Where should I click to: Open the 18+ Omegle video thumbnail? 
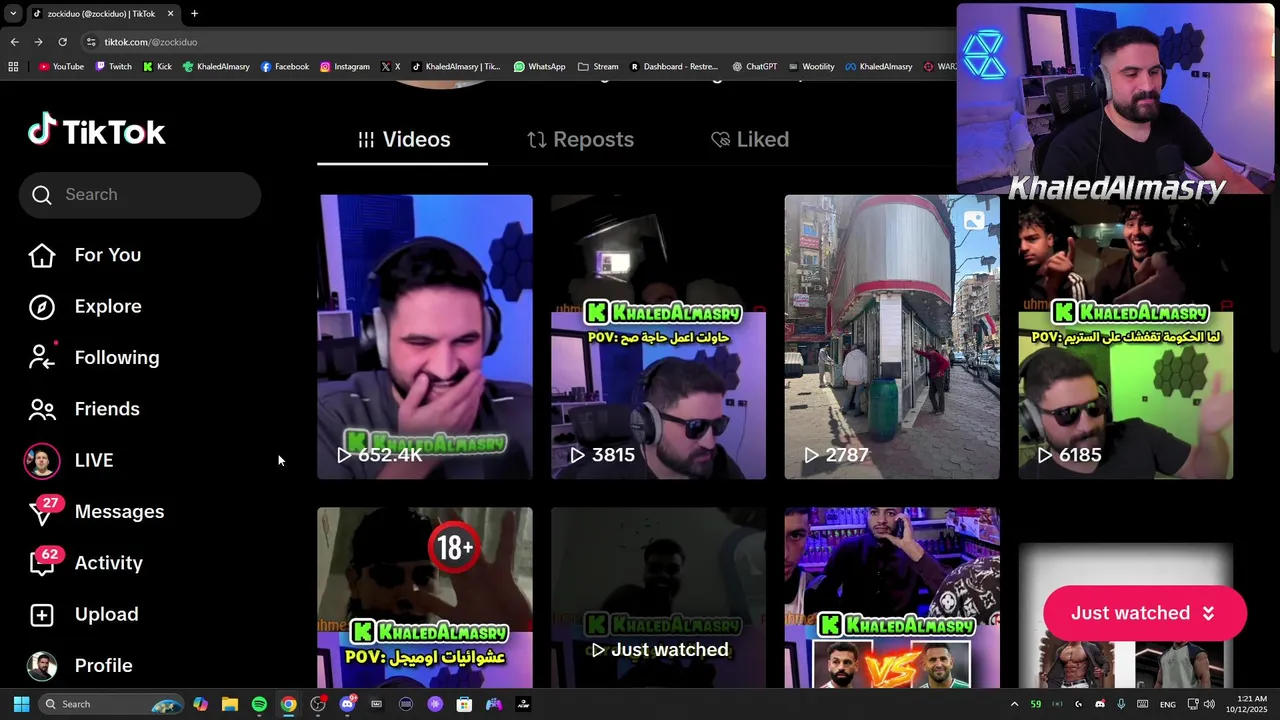[425, 598]
